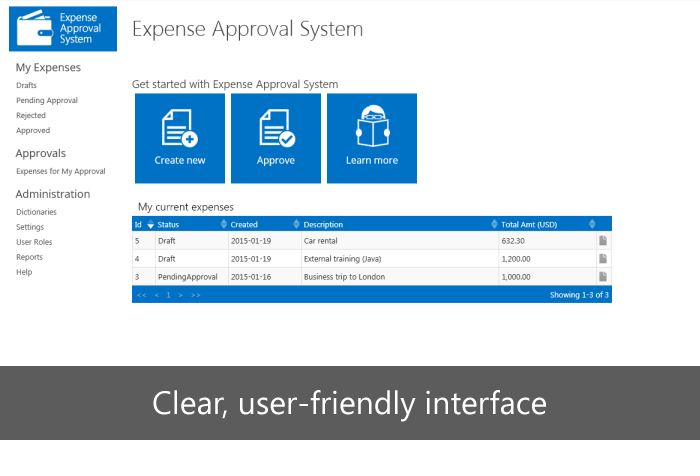Screen dimensions: 700x476
Task: Go to first page of expenses
Action: coord(142,295)
